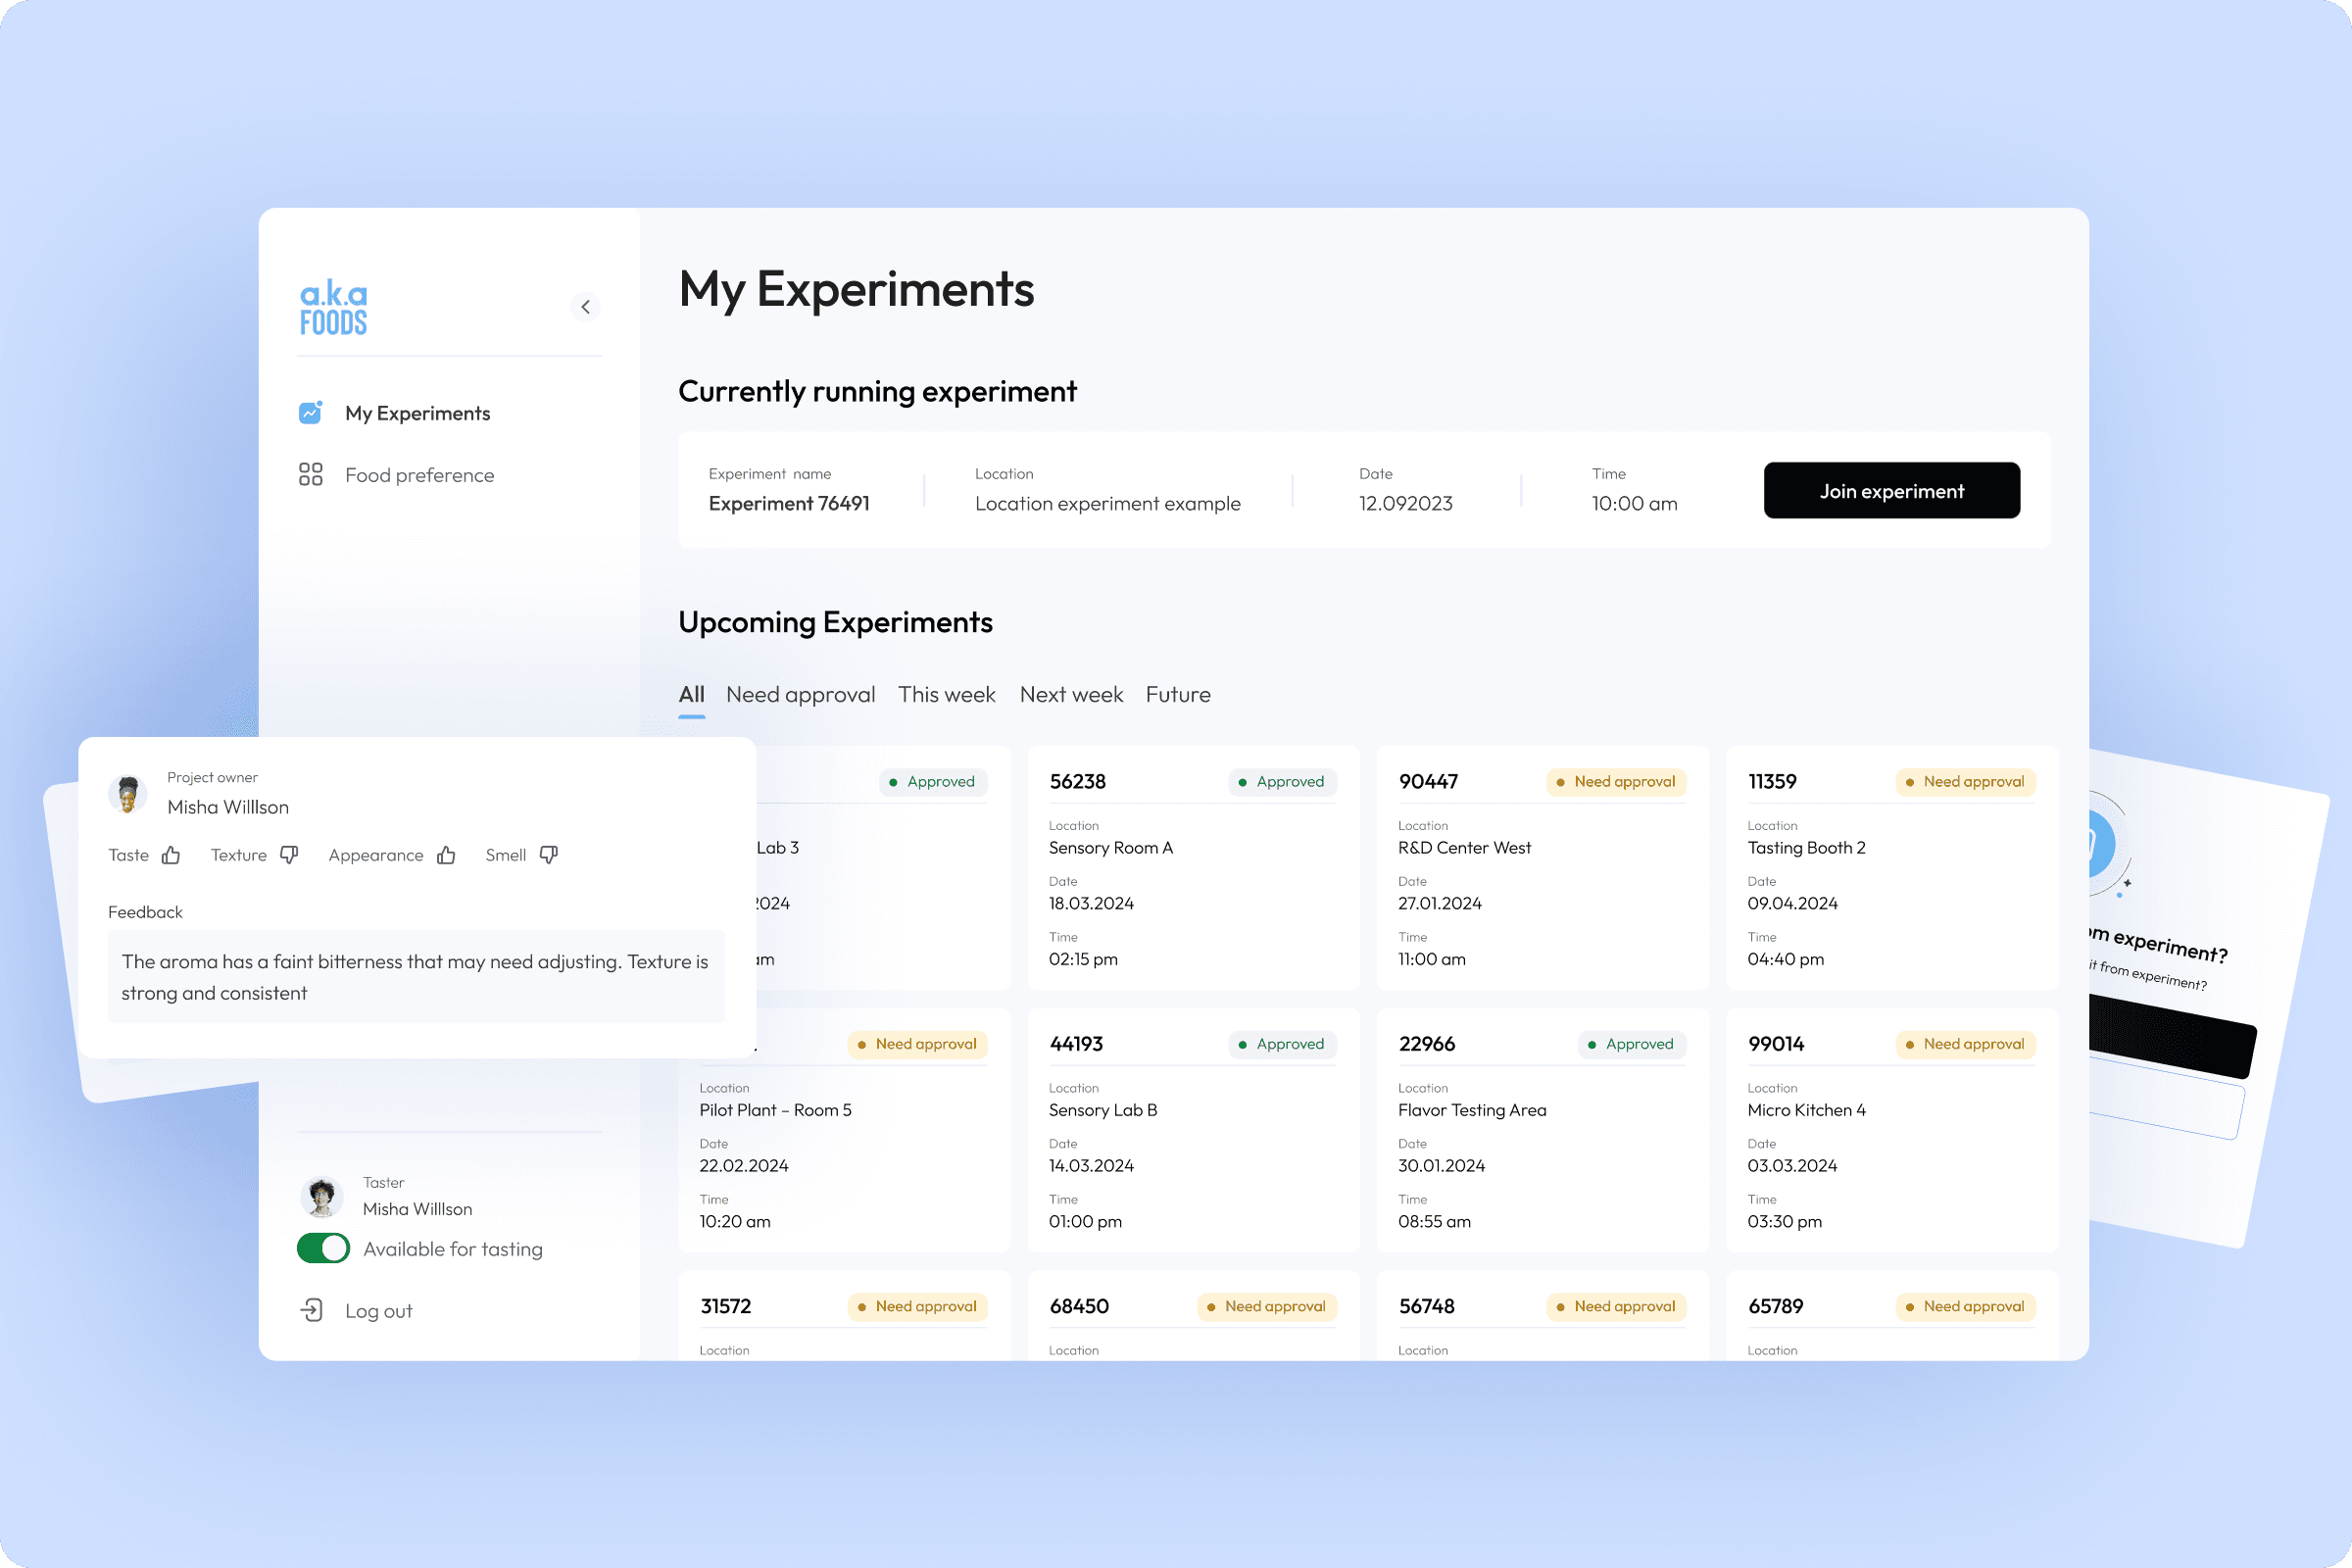The height and width of the screenshot is (1568, 2352).
Task: Click the Project owner avatar of Misha Willlson
Action: (127, 794)
